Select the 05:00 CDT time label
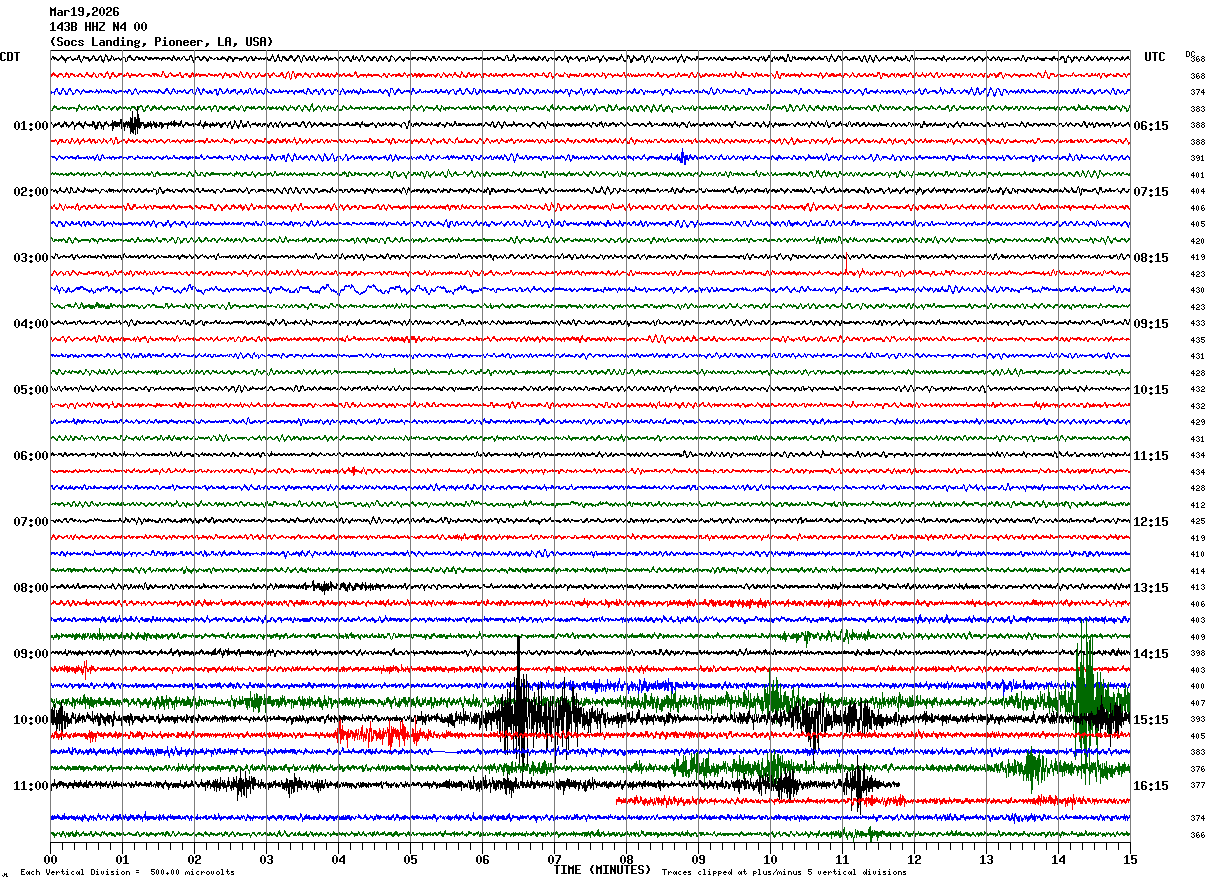Screen dimensions: 1210x886 30,390
